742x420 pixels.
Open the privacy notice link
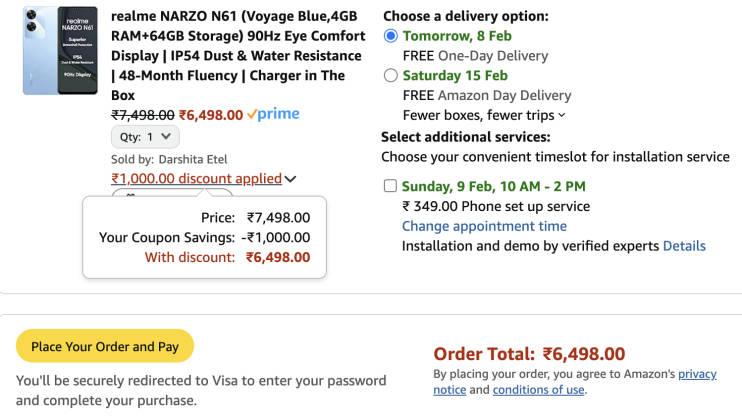(x=697, y=374)
